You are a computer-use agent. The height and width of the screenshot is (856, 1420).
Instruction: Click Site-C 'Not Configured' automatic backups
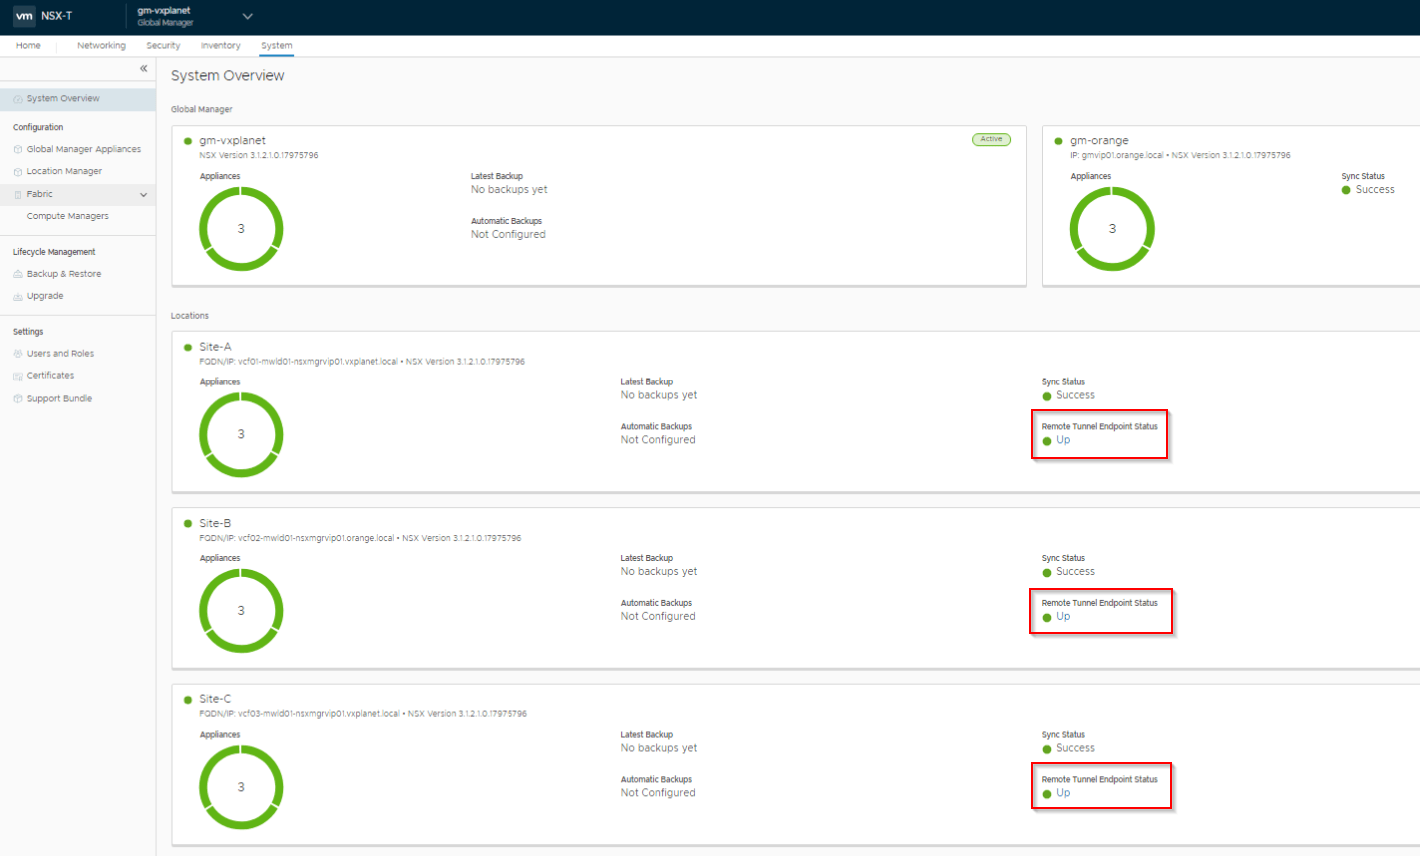[x=658, y=793]
